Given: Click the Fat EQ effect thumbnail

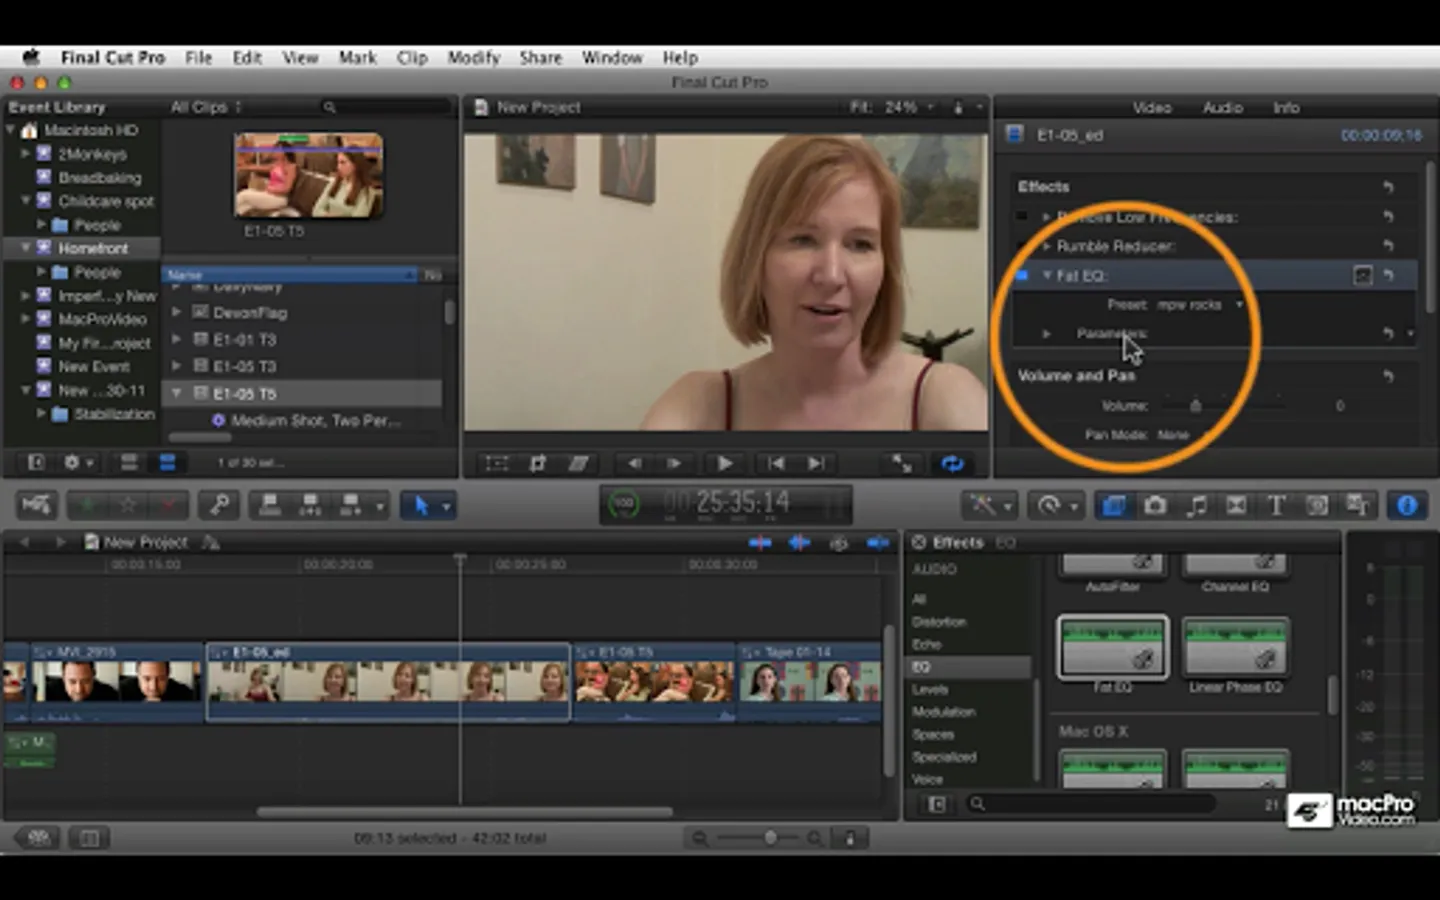Looking at the screenshot, I should pyautogui.click(x=1112, y=647).
